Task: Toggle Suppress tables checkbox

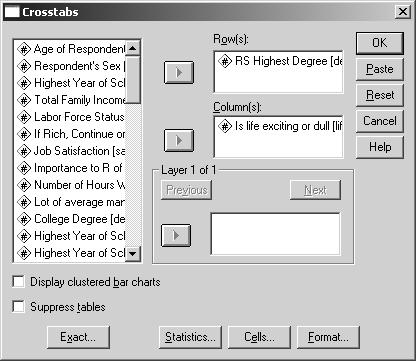Action: click(19, 307)
